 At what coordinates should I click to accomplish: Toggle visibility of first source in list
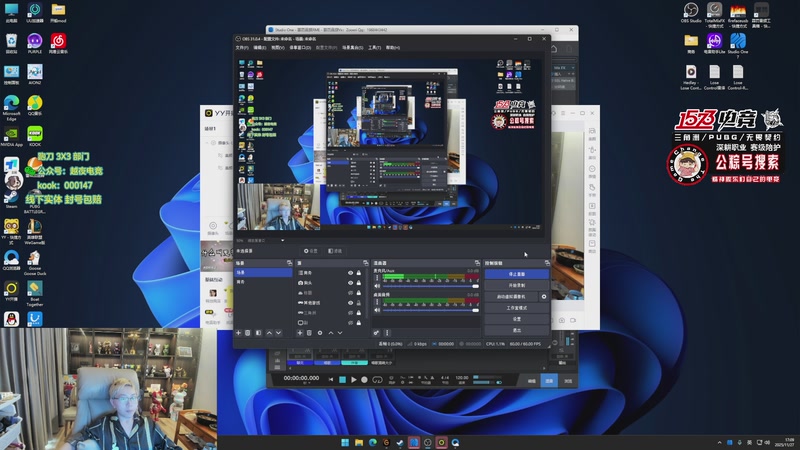(x=351, y=273)
